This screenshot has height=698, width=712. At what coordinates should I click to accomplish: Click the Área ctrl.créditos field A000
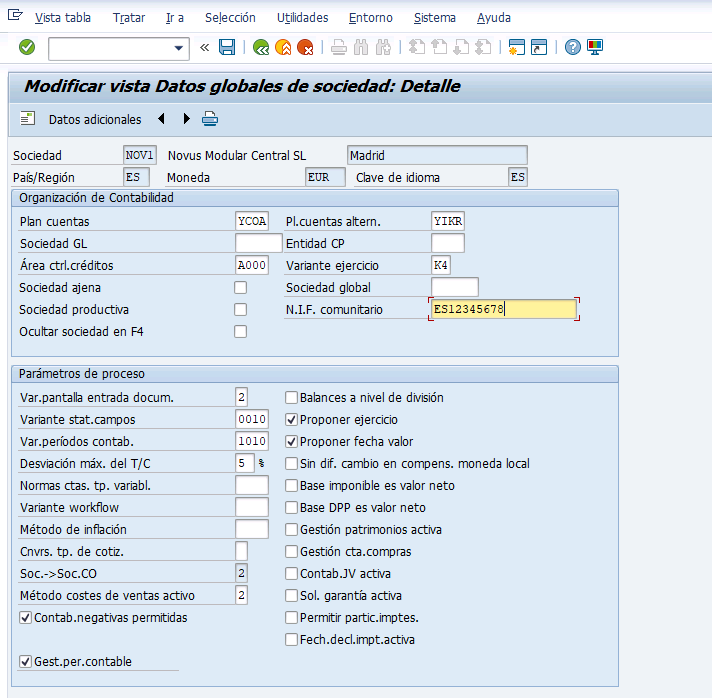point(252,265)
